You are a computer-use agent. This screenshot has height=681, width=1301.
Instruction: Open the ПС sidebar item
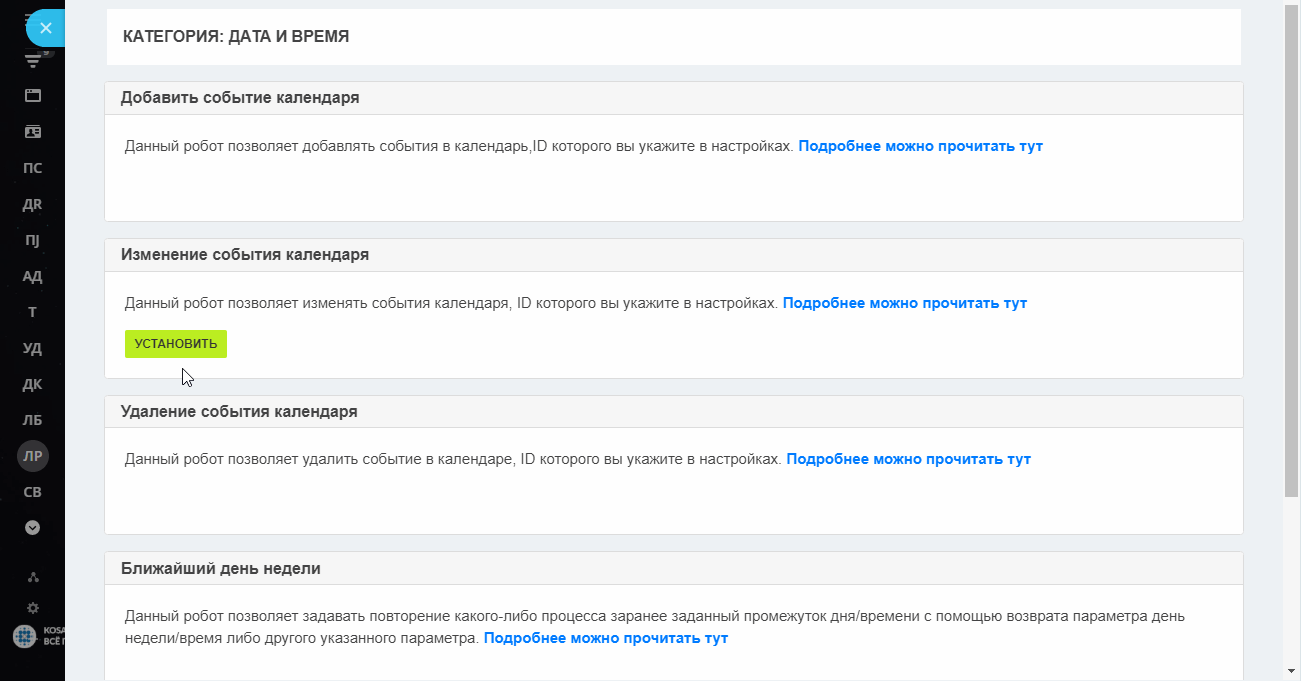pyautogui.click(x=33, y=168)
